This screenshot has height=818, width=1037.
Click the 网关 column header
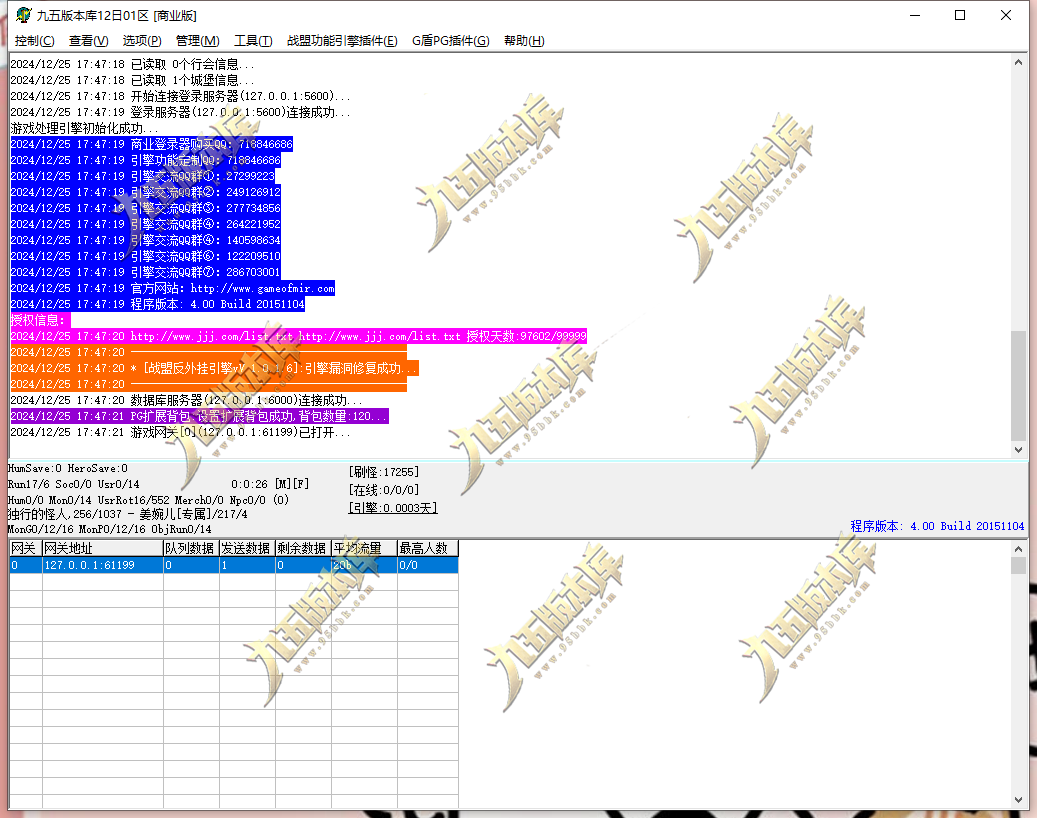[x=26, y=548]
